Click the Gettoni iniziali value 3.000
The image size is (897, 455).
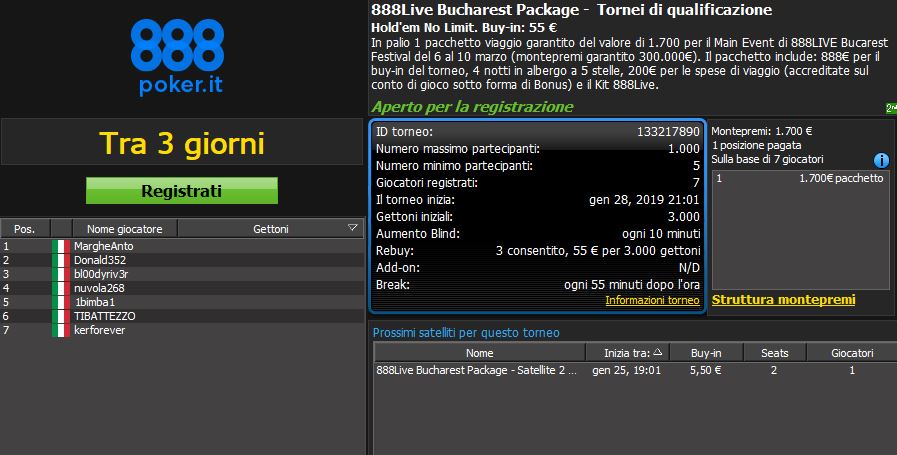[684, 217]
